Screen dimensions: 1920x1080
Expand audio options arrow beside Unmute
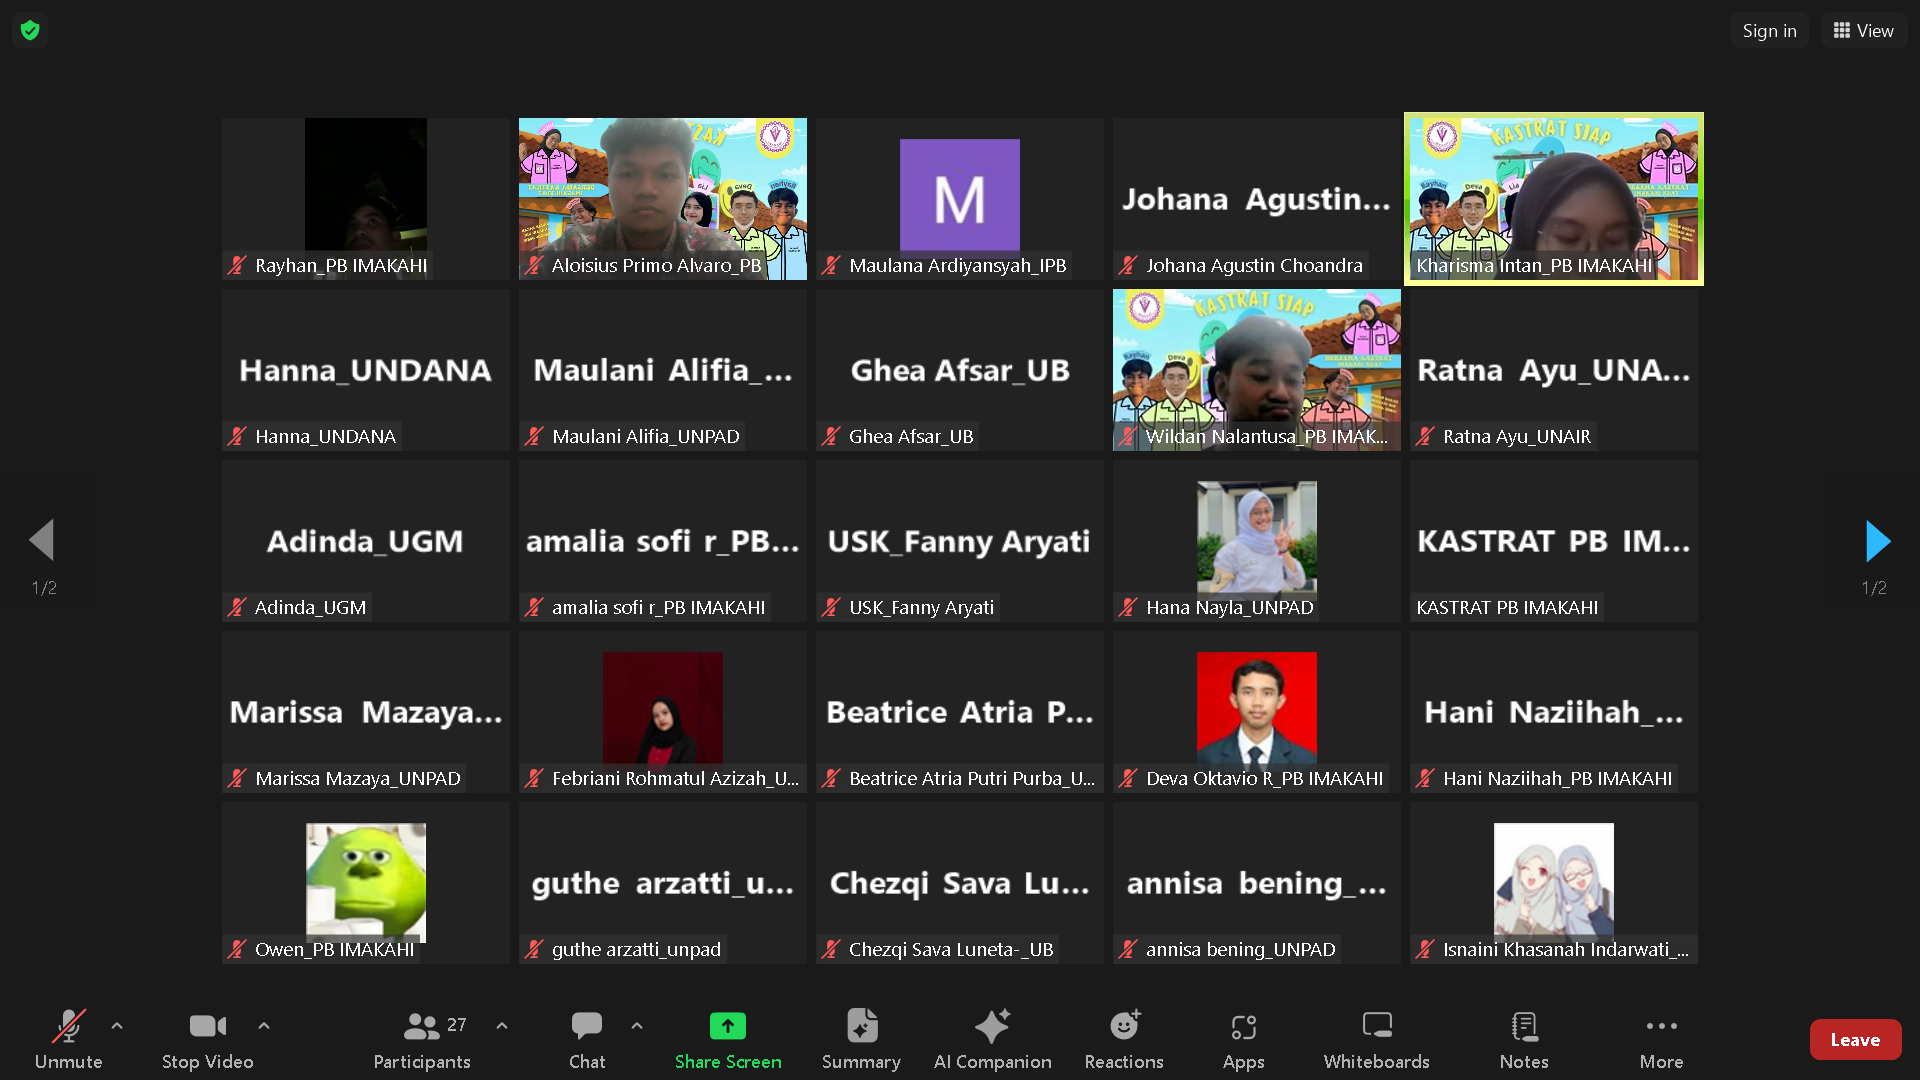coord(117,1026)
